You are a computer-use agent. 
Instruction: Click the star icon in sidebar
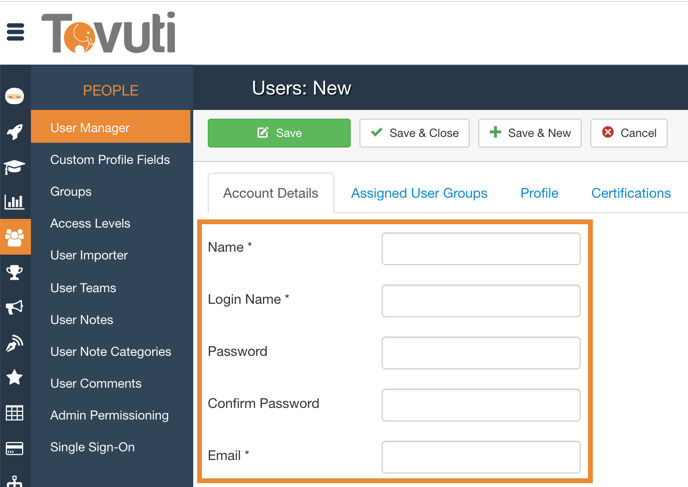(x=15, y=378)
